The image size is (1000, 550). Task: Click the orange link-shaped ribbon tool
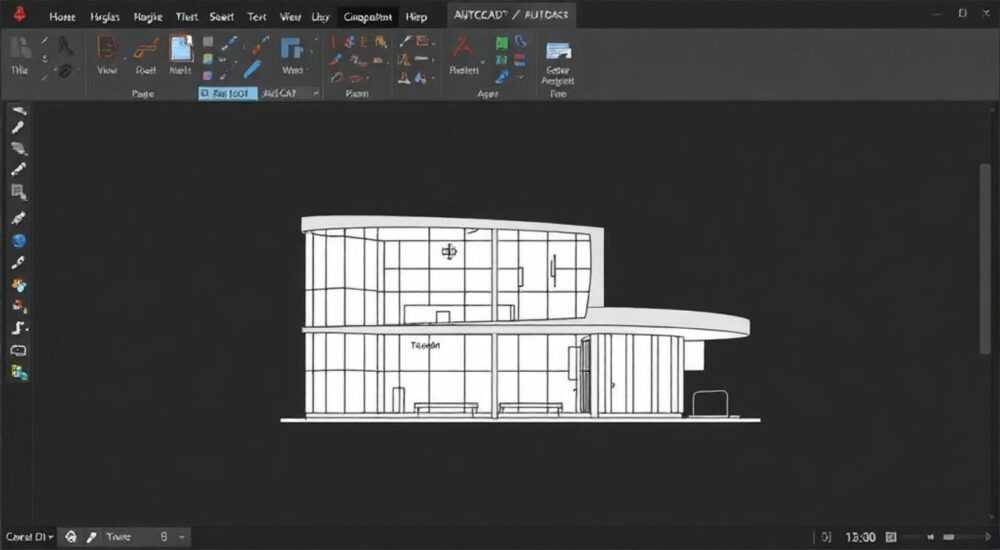146,48
